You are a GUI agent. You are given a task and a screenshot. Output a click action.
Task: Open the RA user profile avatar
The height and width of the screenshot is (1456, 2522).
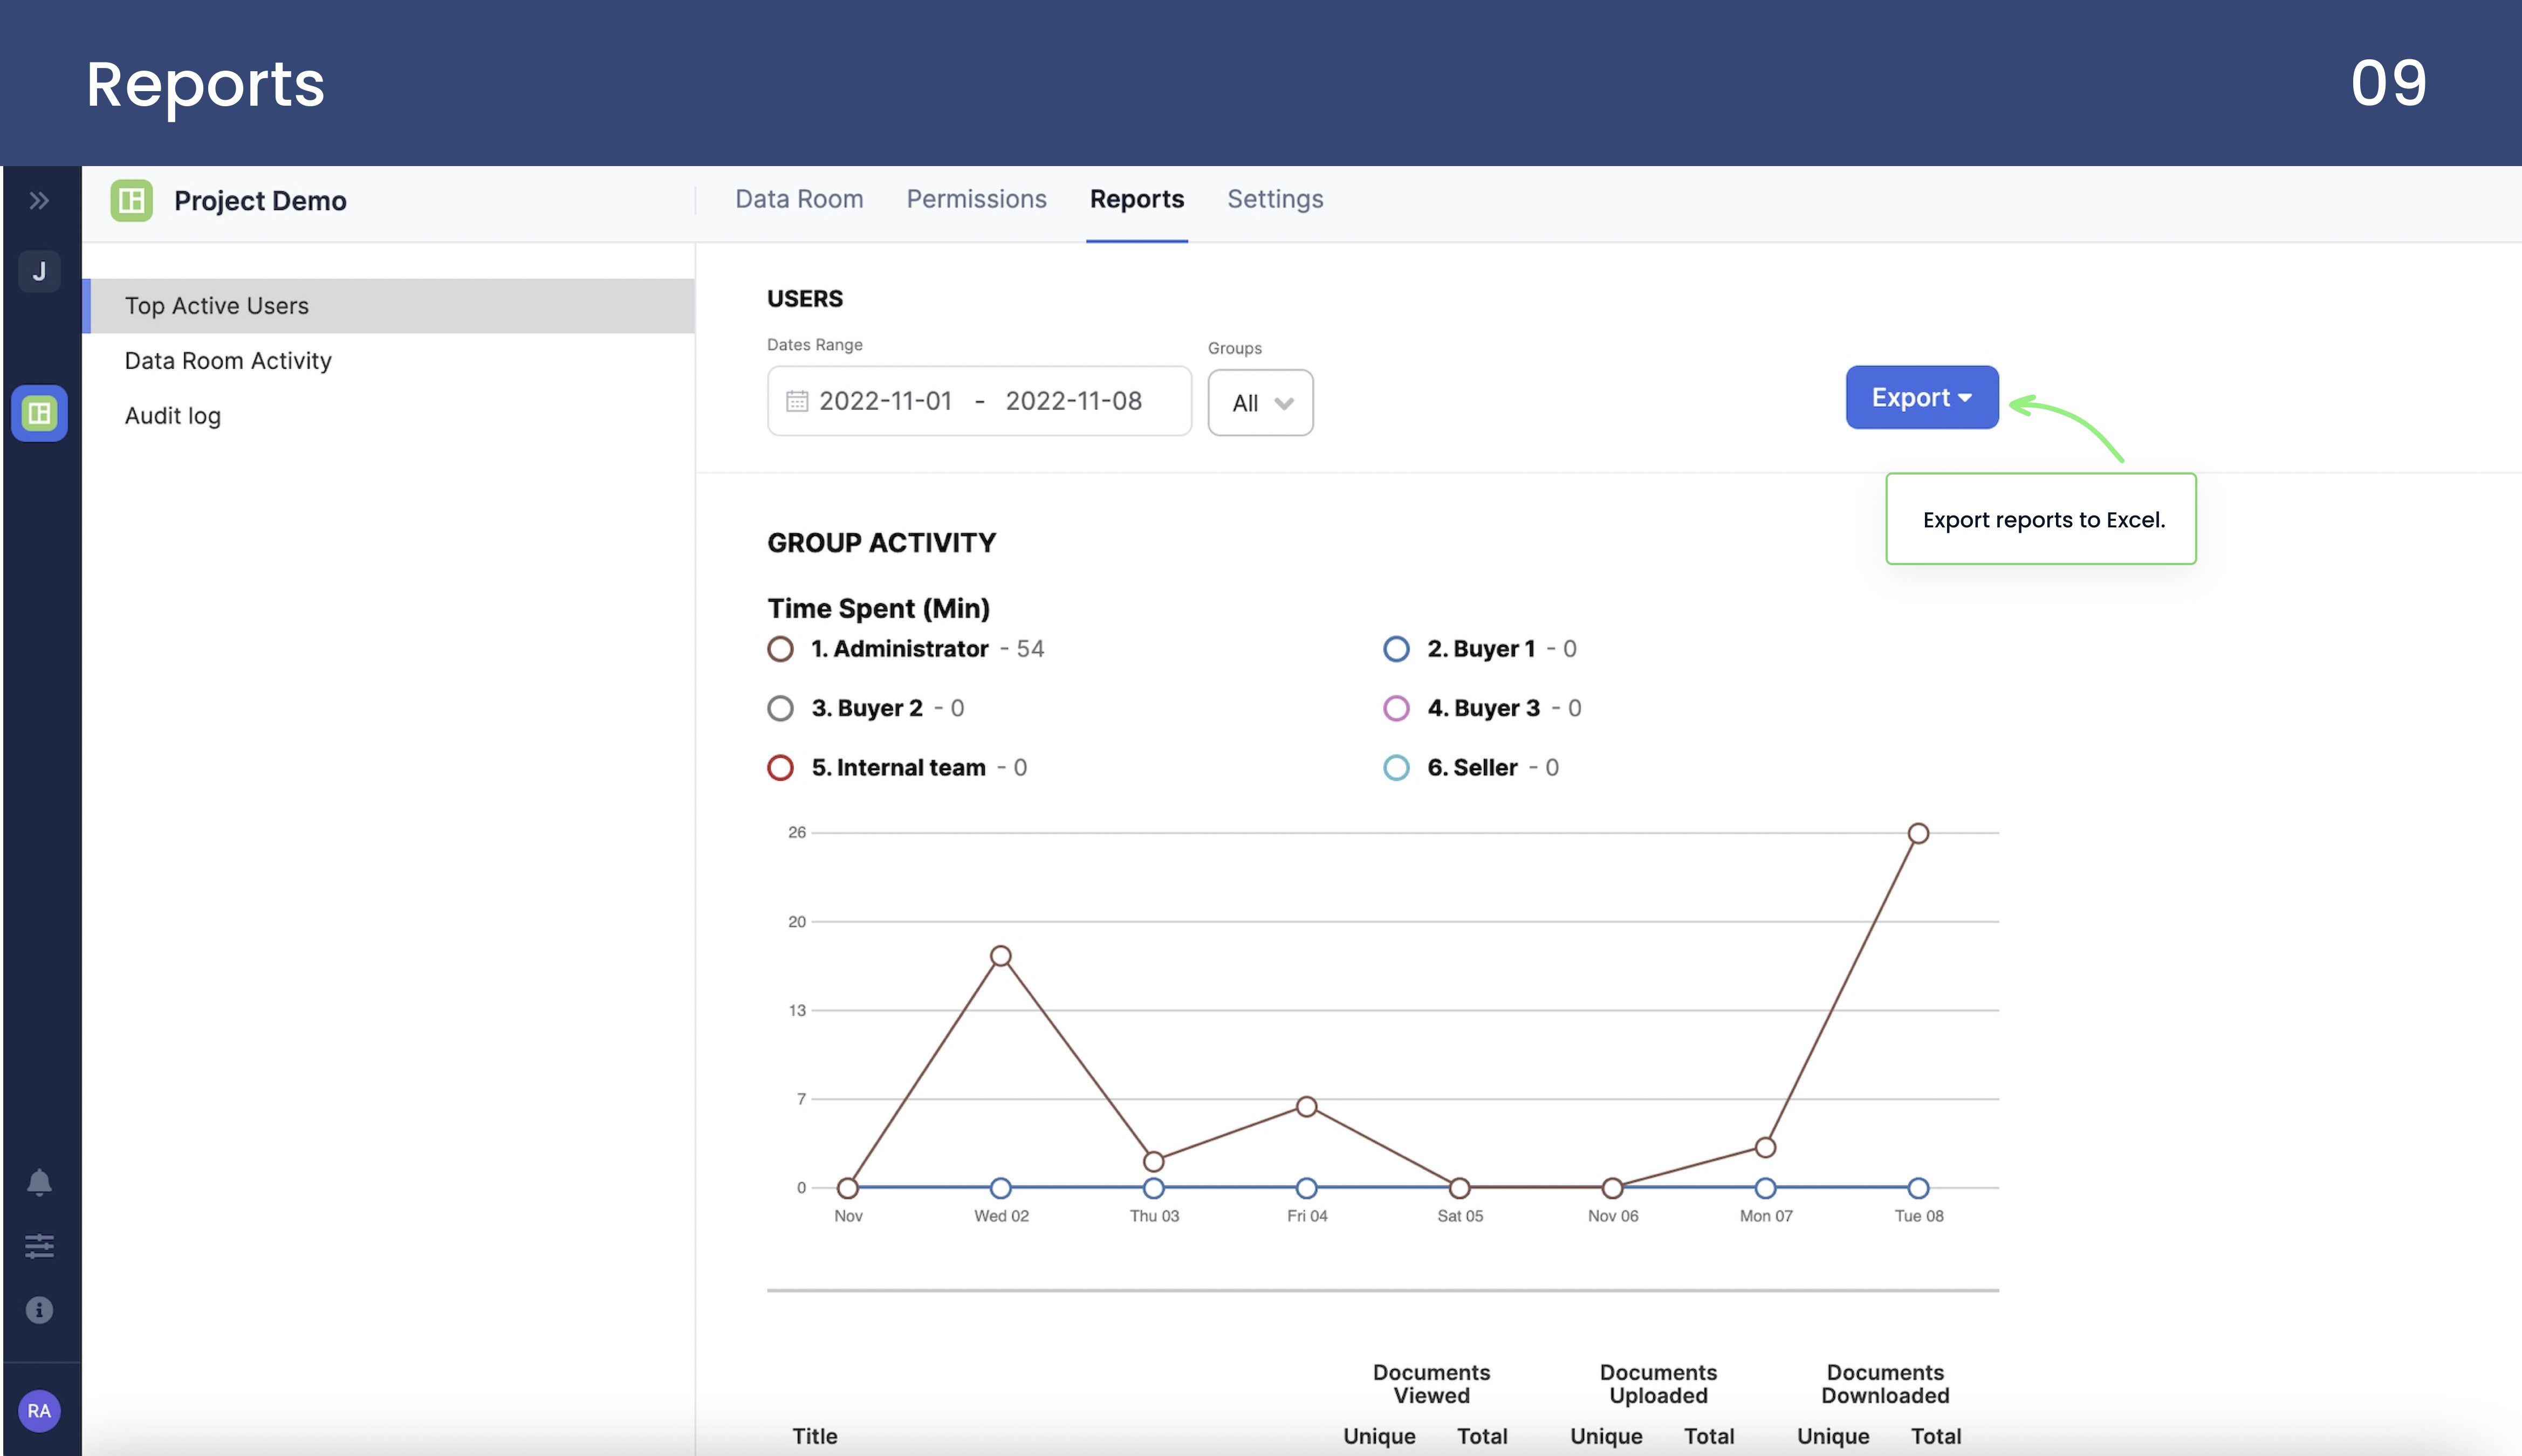point(39,1411)
